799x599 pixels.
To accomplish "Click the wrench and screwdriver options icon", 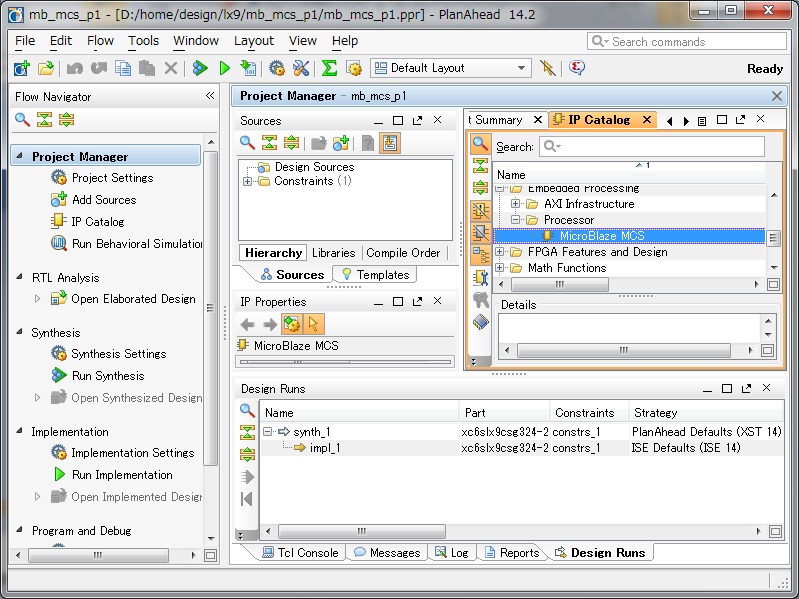I will 301,68.
